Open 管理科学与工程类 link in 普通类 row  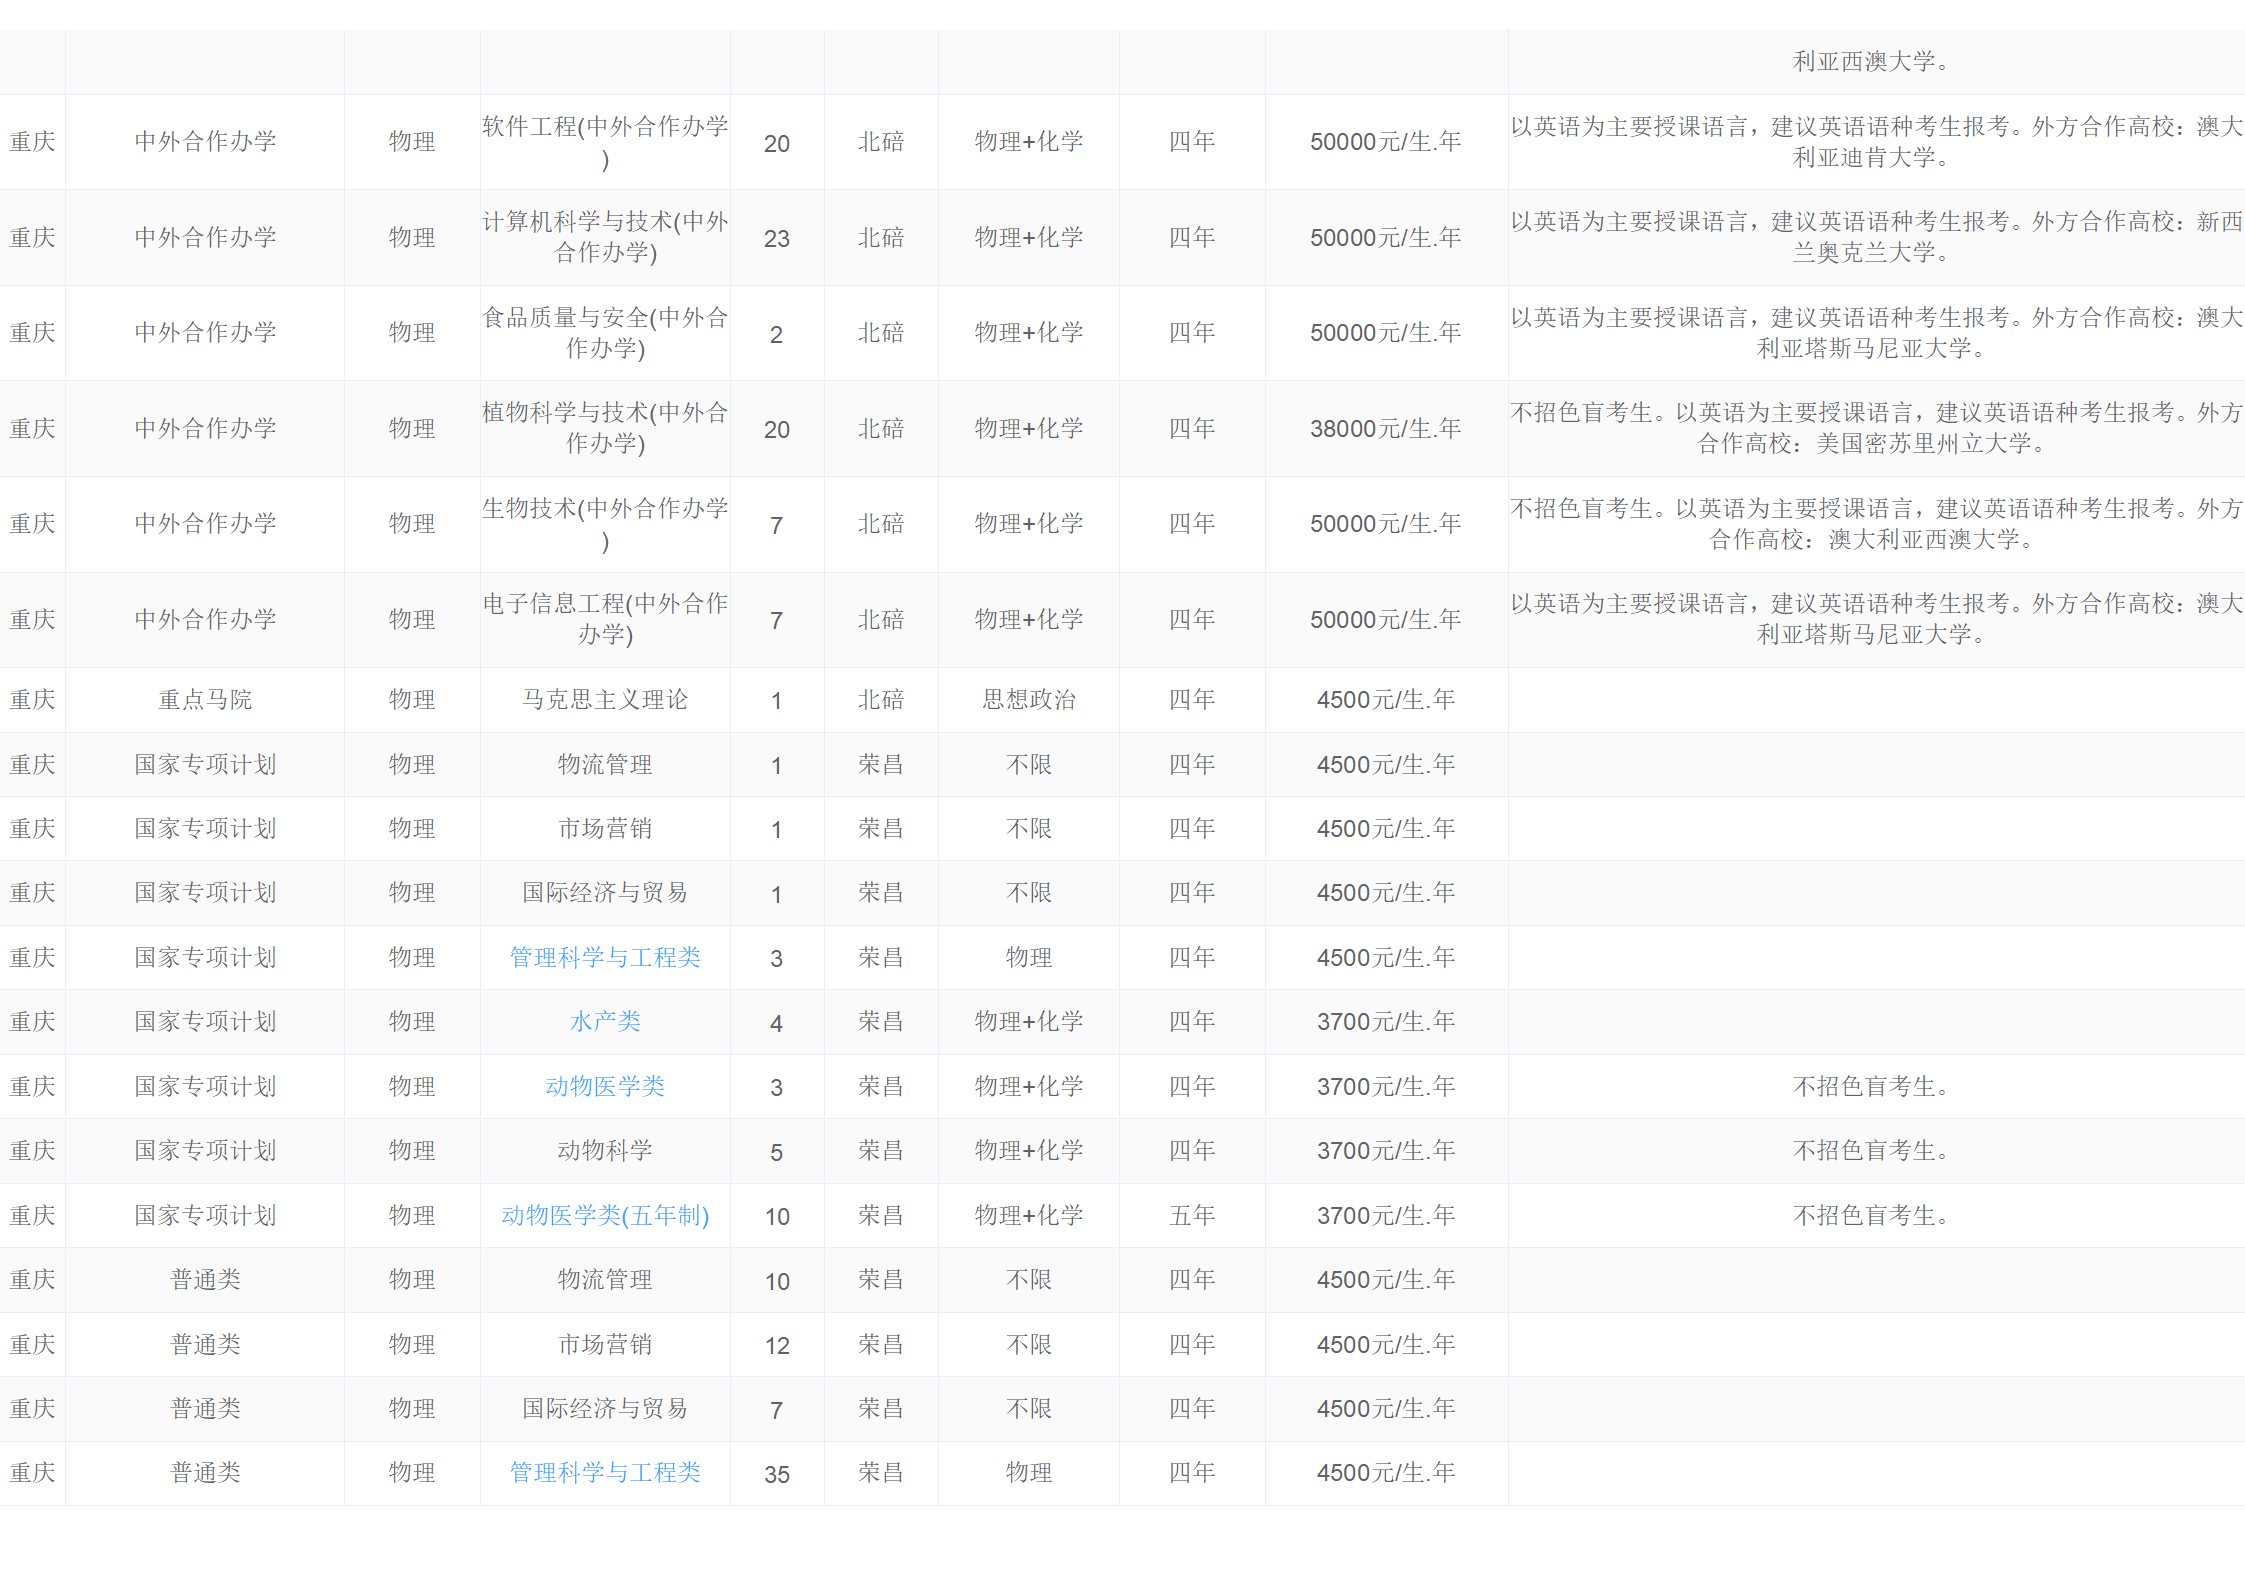[x=605, y=1473]
